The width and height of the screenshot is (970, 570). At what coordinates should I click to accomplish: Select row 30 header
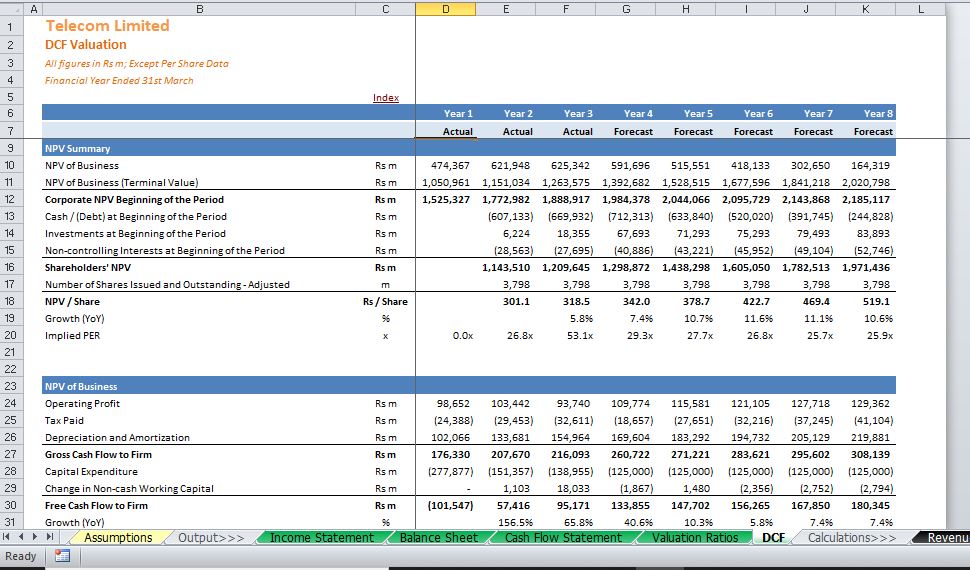pos(11,505)
